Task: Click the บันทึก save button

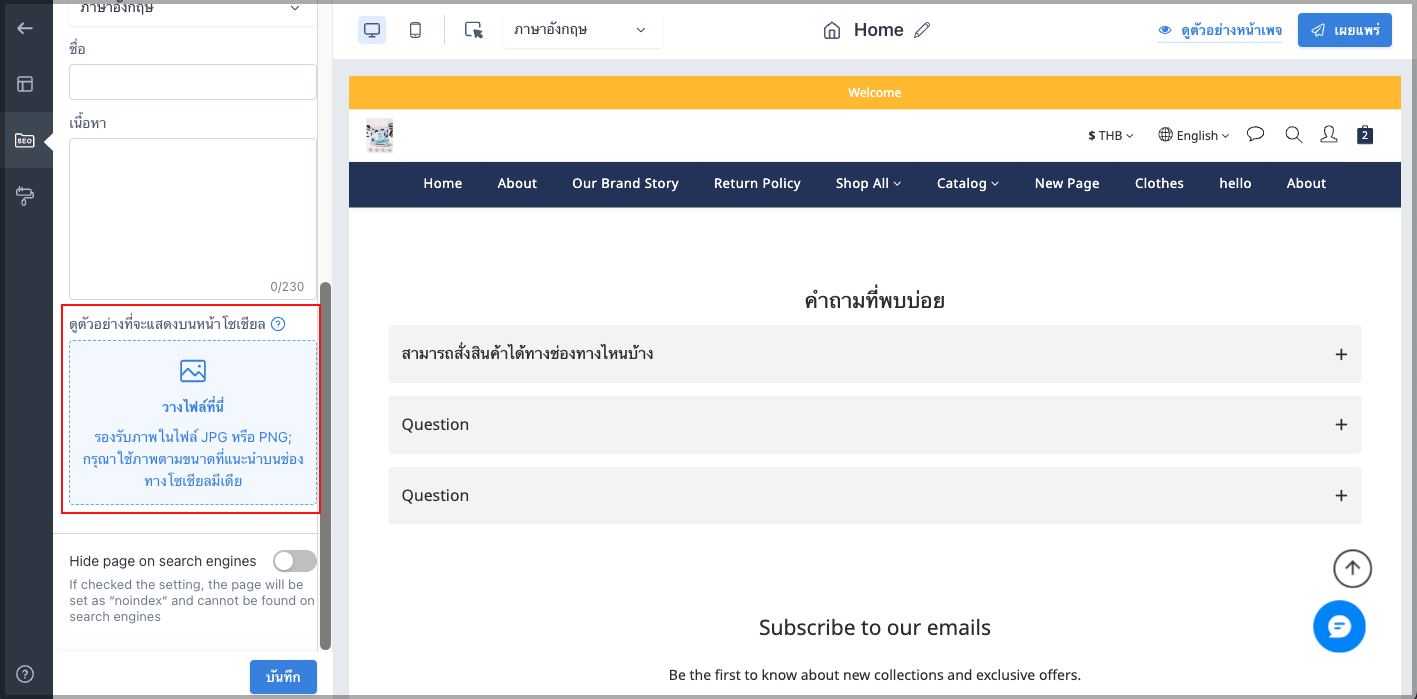Action: point(283,677)
